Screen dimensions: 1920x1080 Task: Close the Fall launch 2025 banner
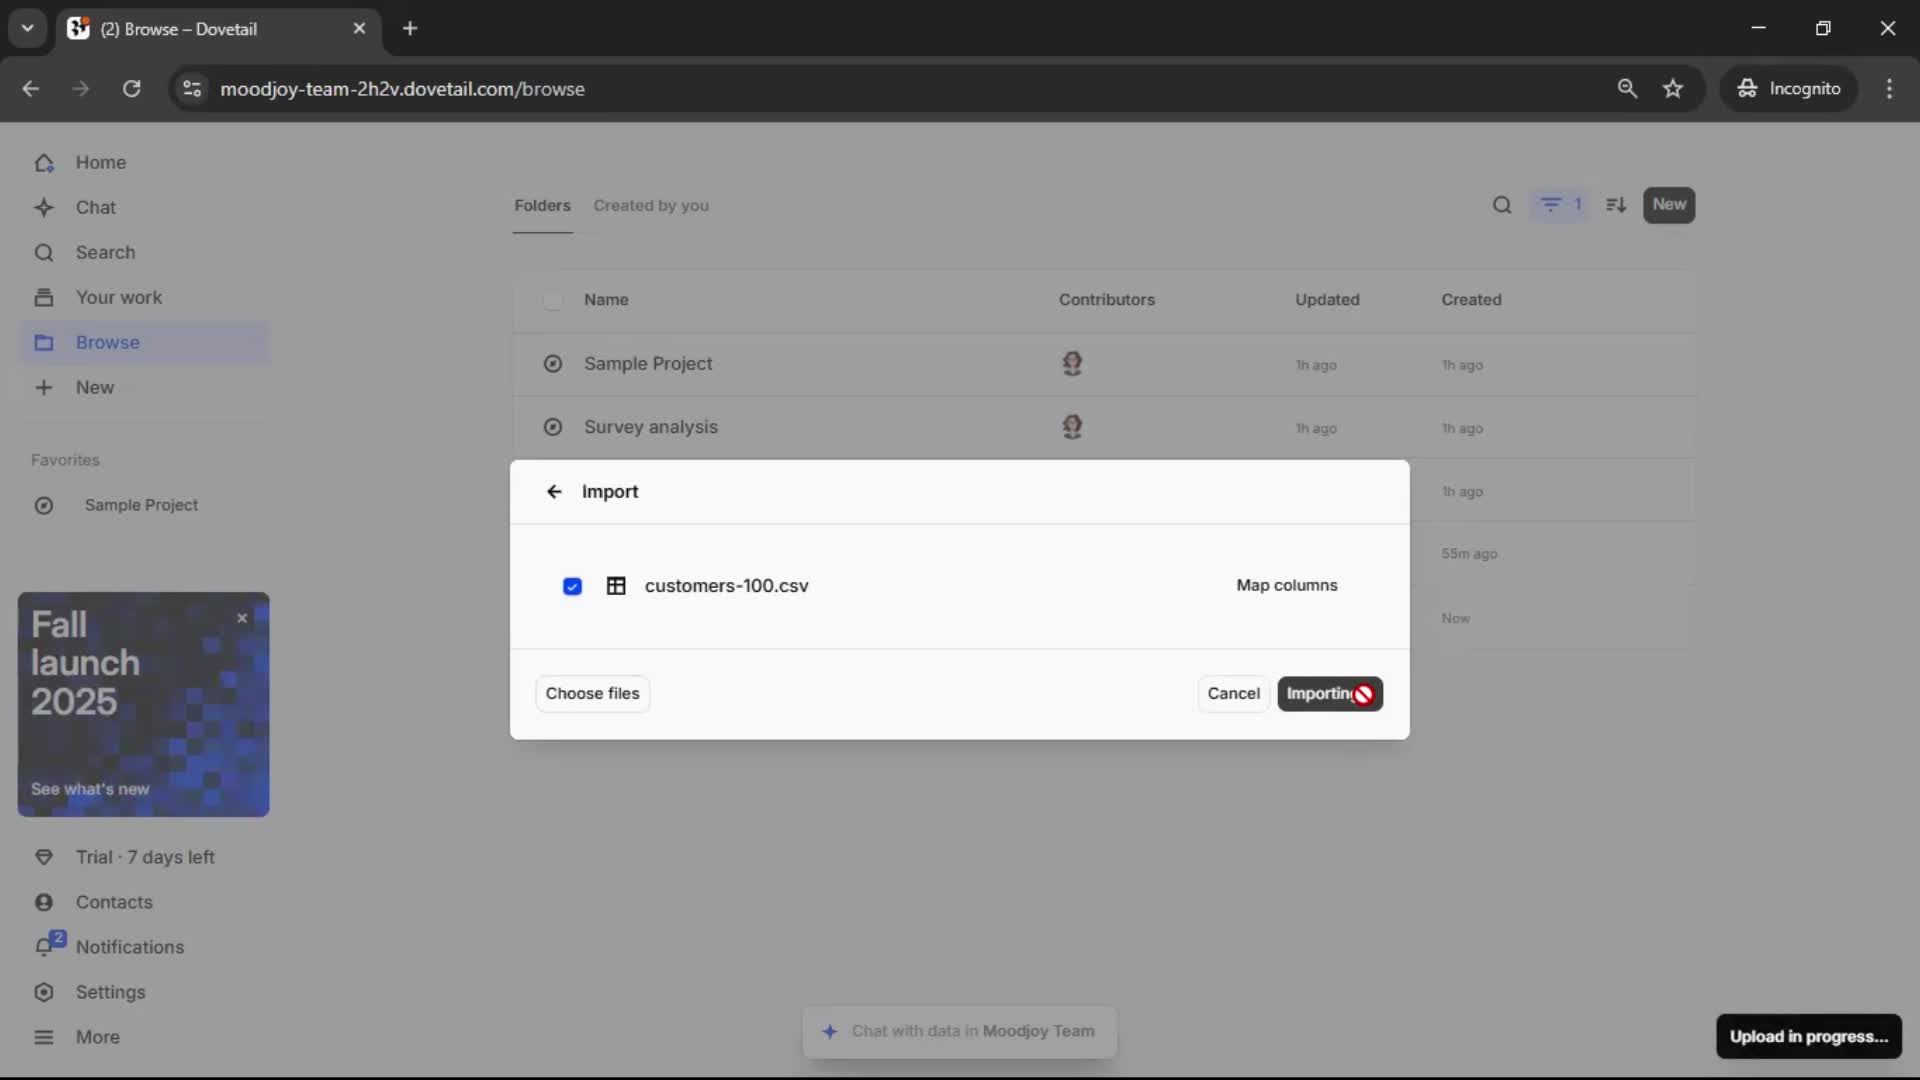(242, 619)
